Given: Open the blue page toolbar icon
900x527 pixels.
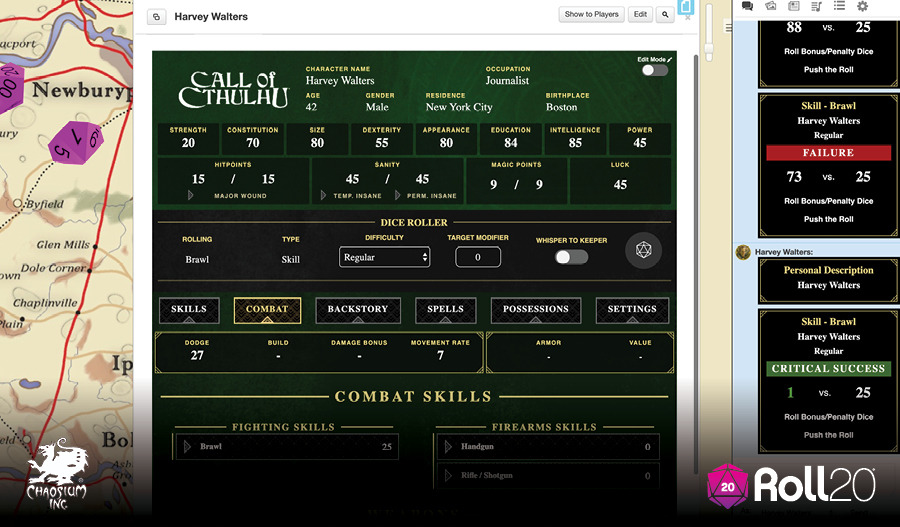Looking at the screenshot, I should [685, 7].
